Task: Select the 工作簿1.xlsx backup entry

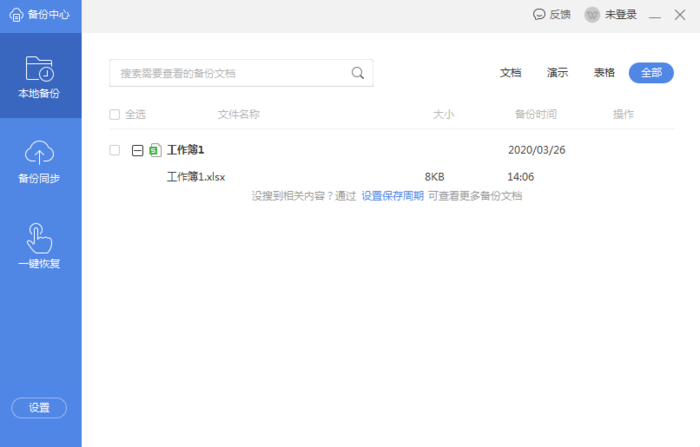Action: point(196,177)
